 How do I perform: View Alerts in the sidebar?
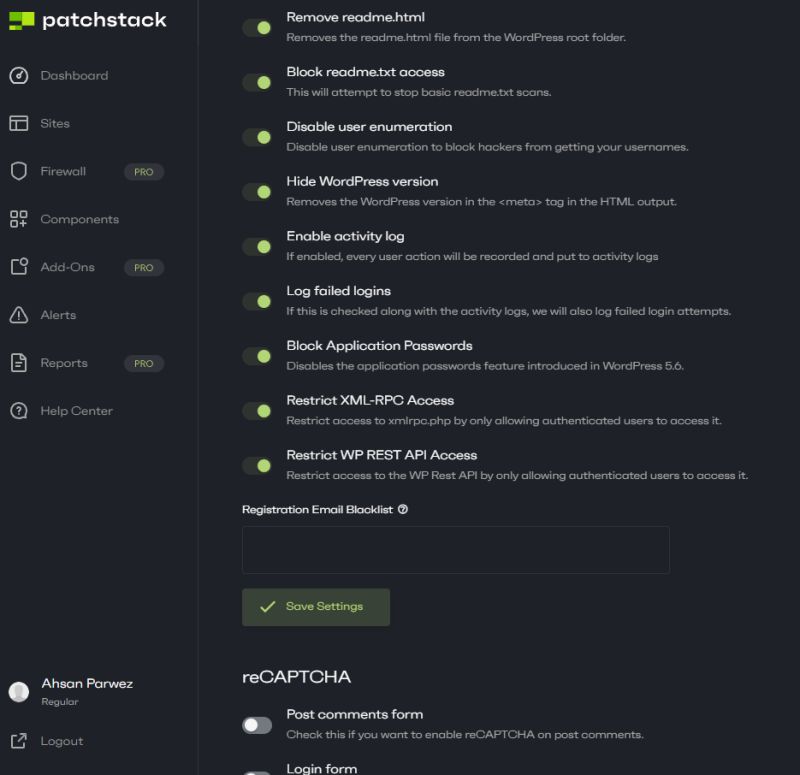tap(57, 315)
